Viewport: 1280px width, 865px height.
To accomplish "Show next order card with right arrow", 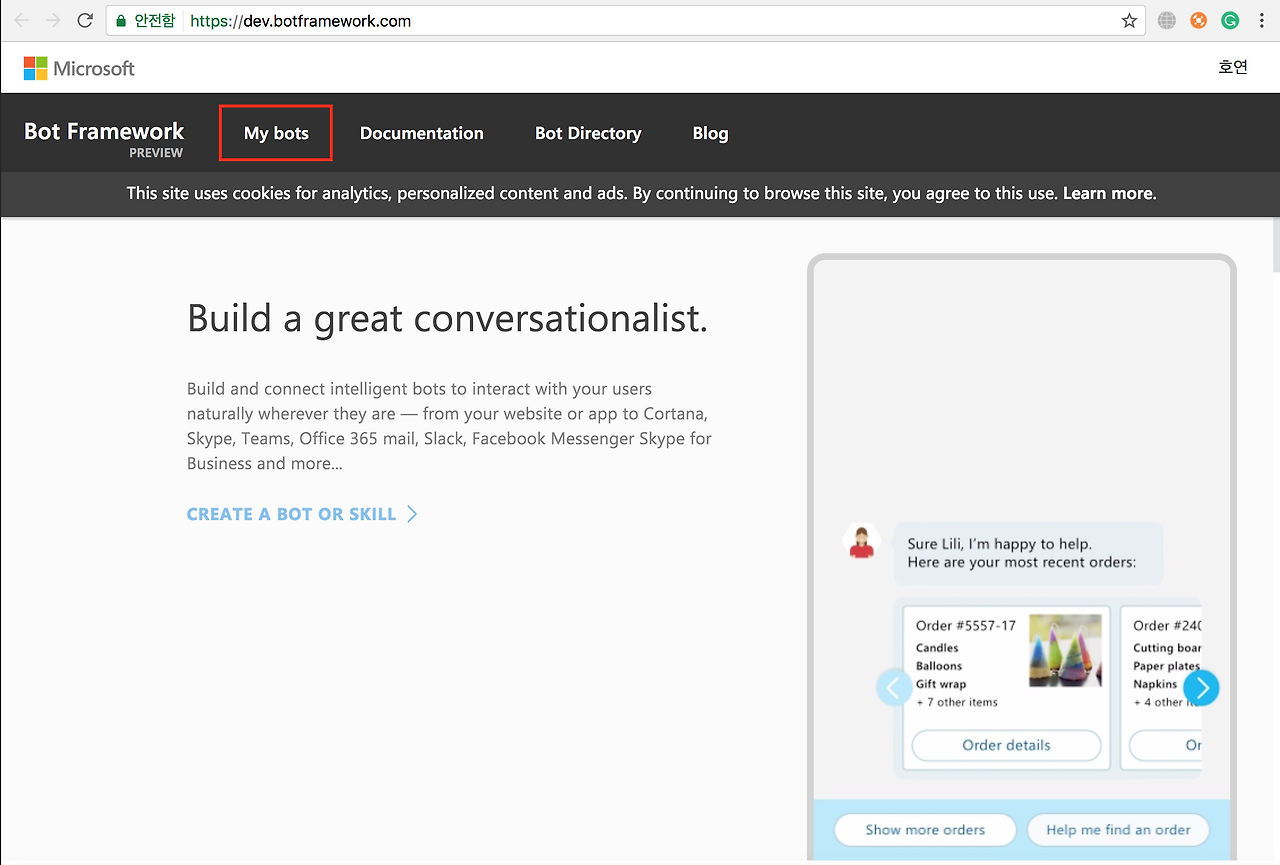I will click(1201, 688).
